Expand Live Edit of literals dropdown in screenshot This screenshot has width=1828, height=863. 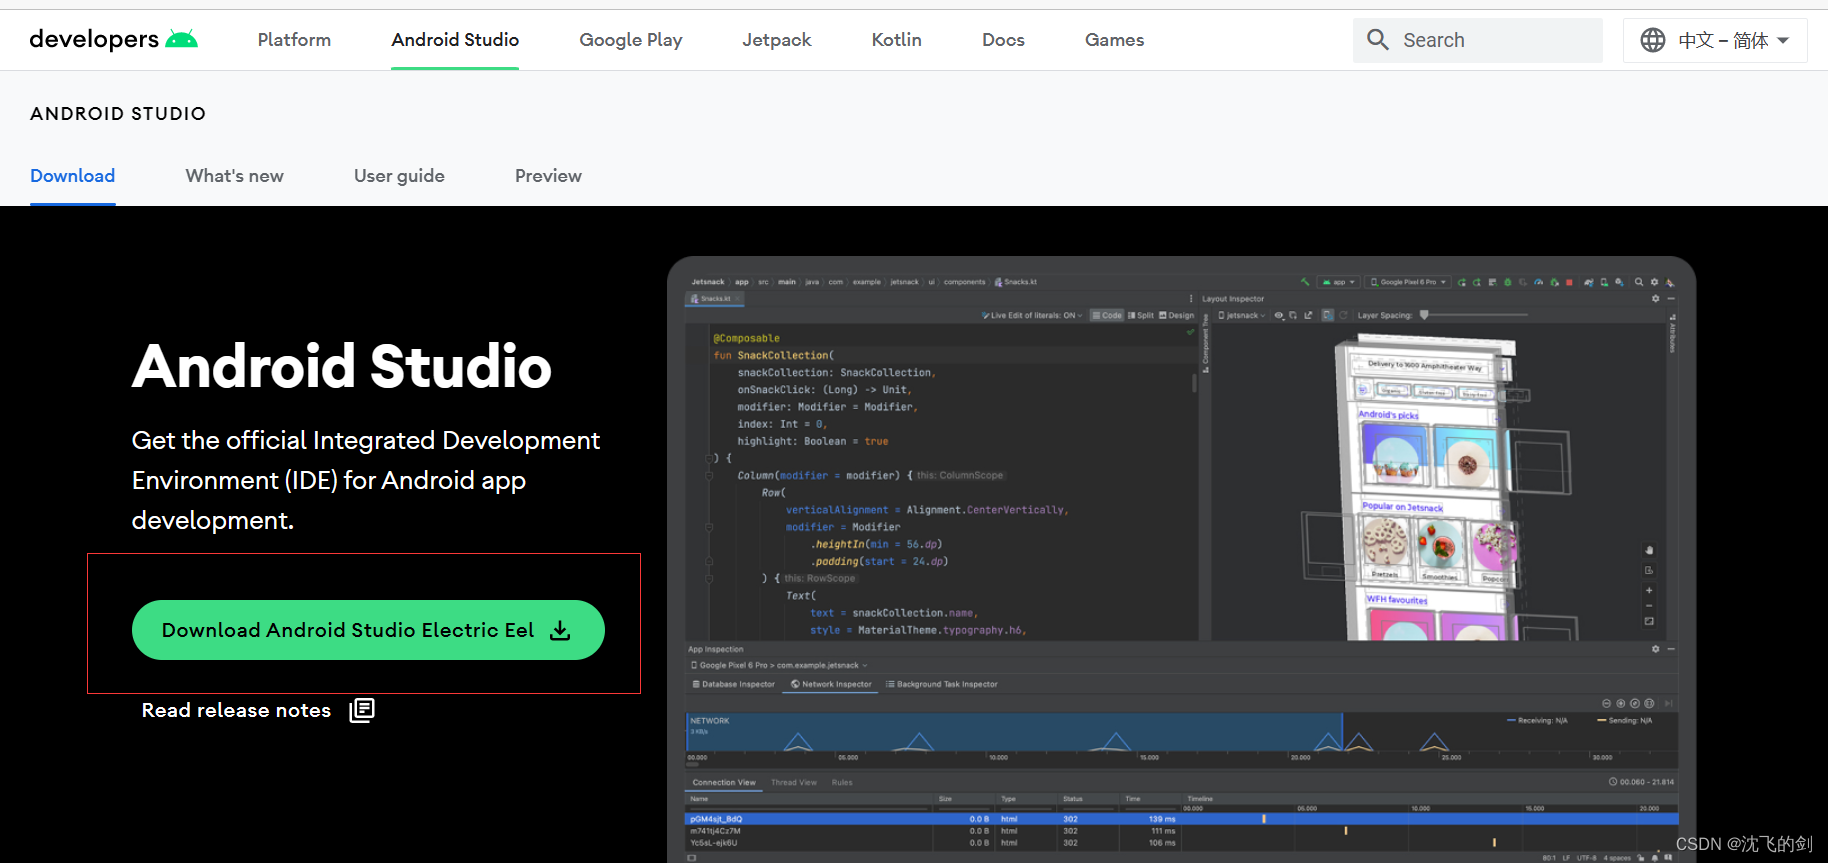1033,315
